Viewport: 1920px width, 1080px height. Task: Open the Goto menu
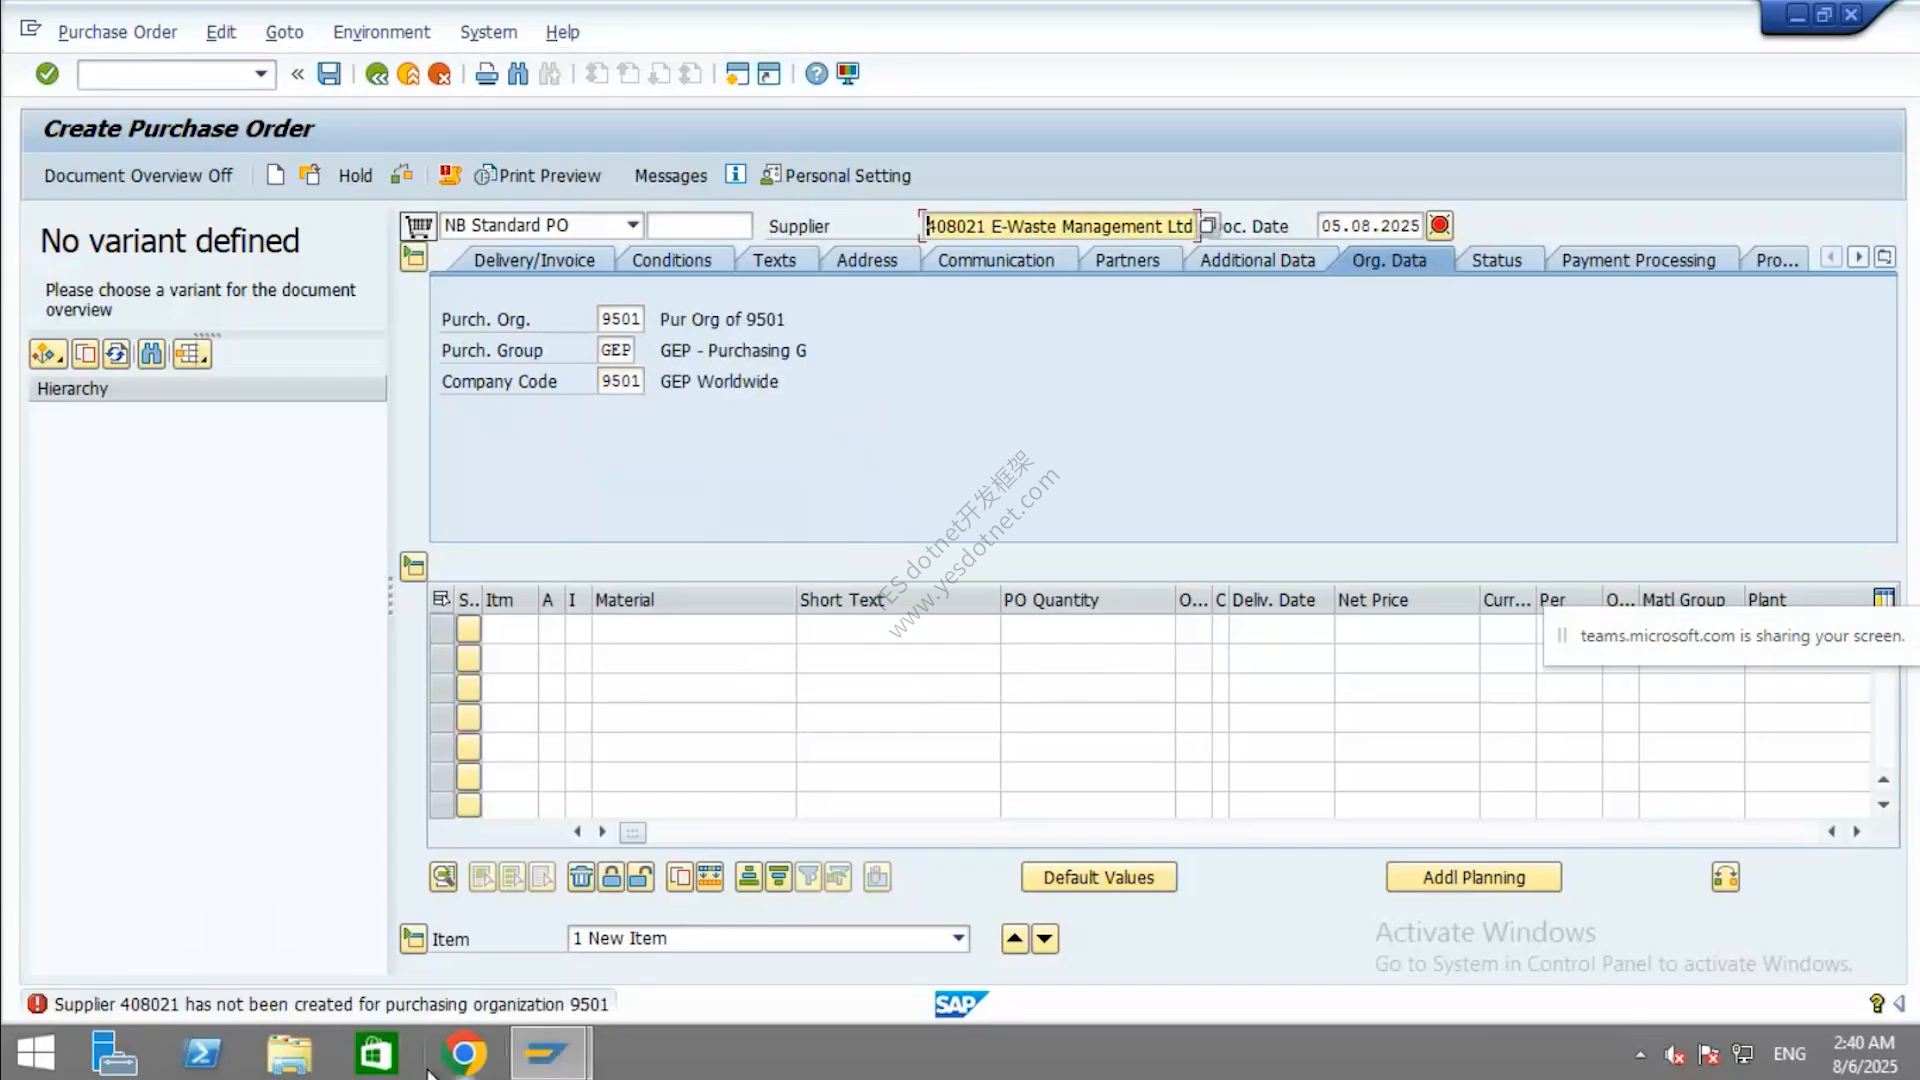tap(284, 32)
